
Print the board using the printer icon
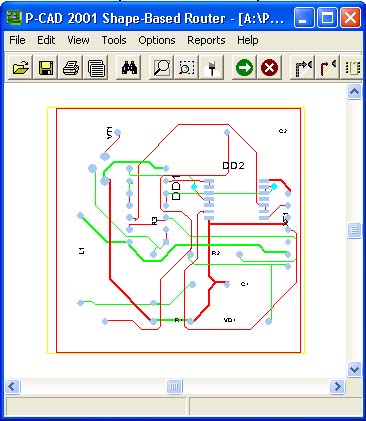[x=71, y=68]
